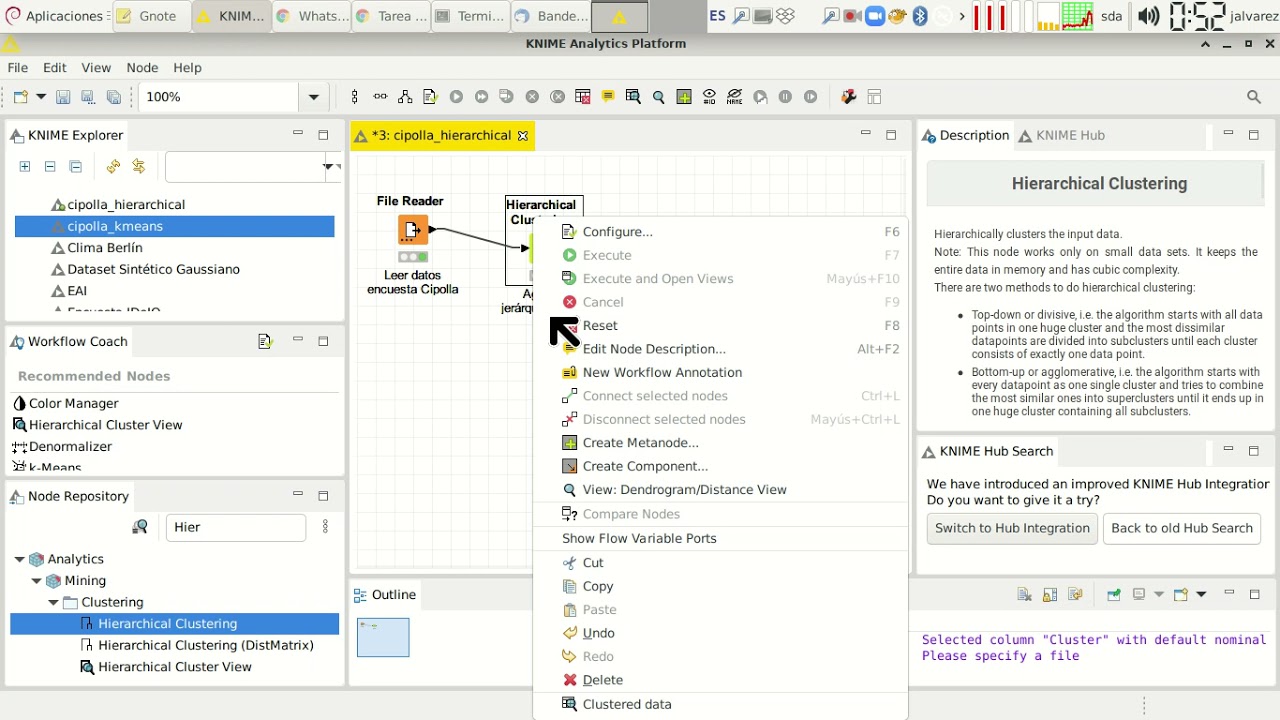1280x720 pixels.
Task: Collapse the Analytics tree node
Action: click(x=19, y=559)
